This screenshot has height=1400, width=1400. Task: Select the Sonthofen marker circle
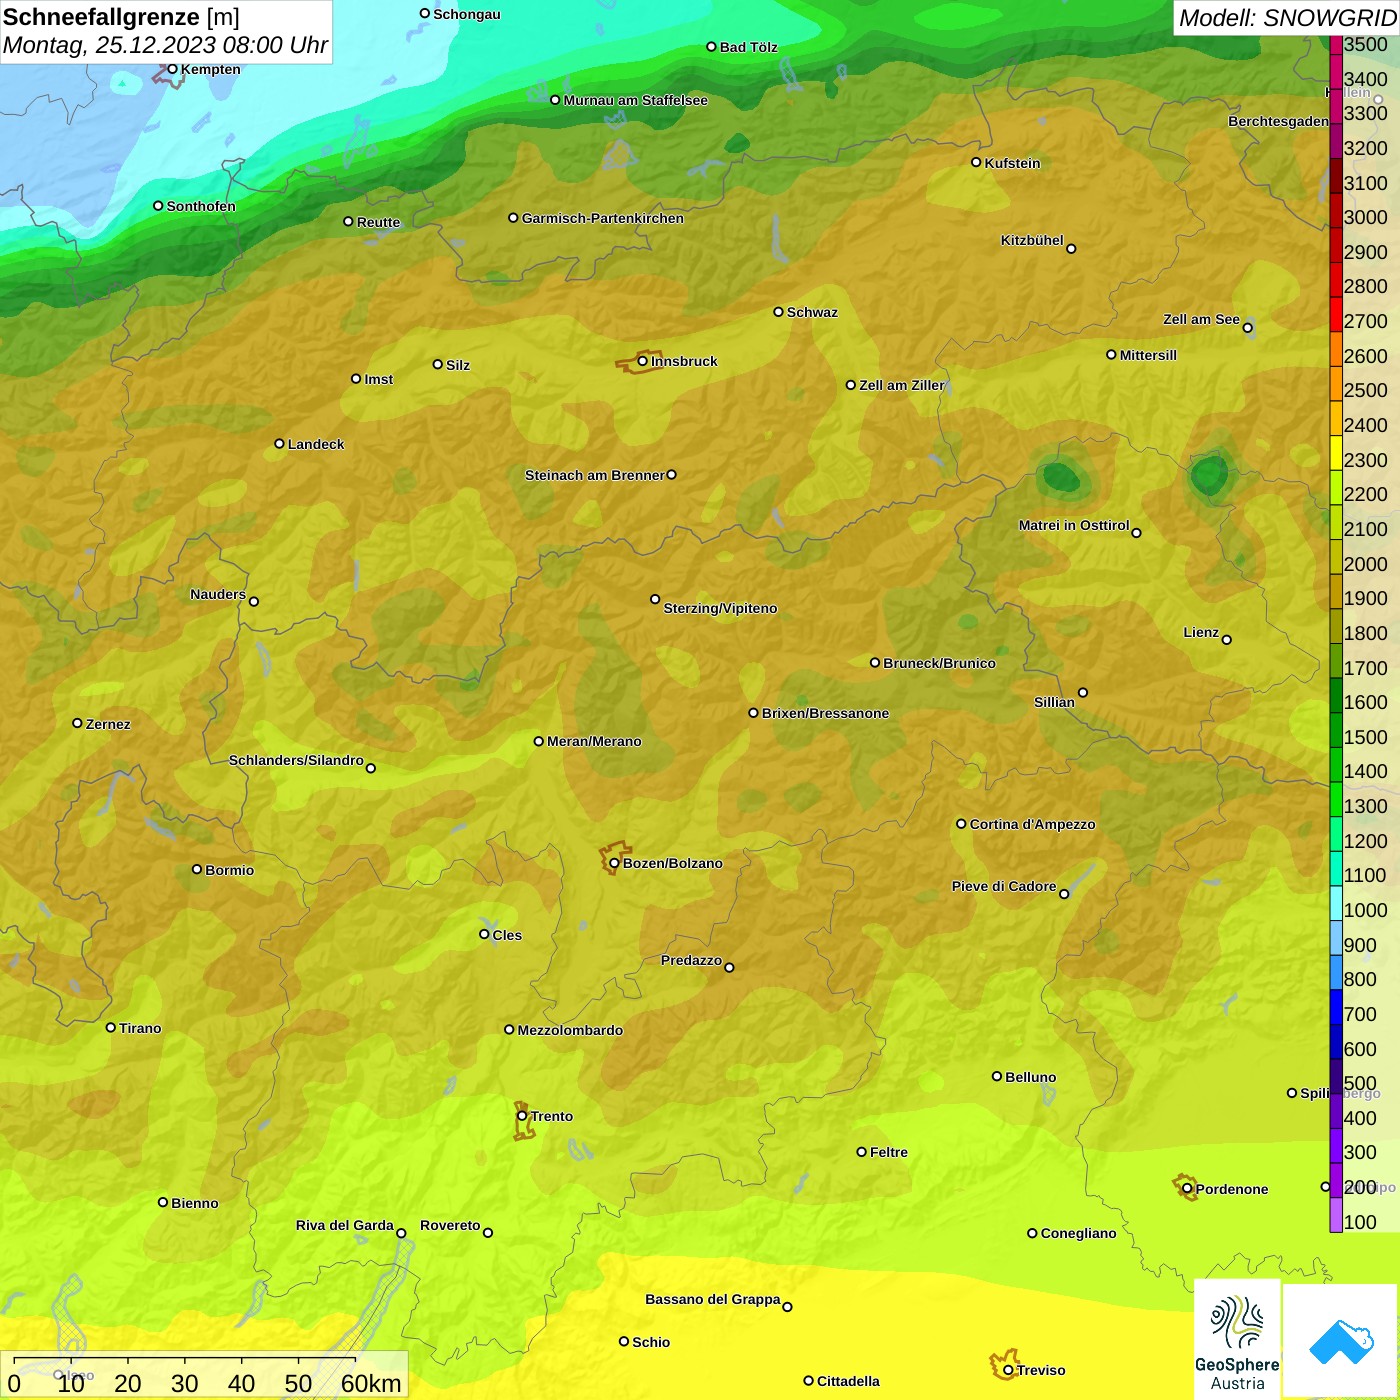[x=158, y=206]
